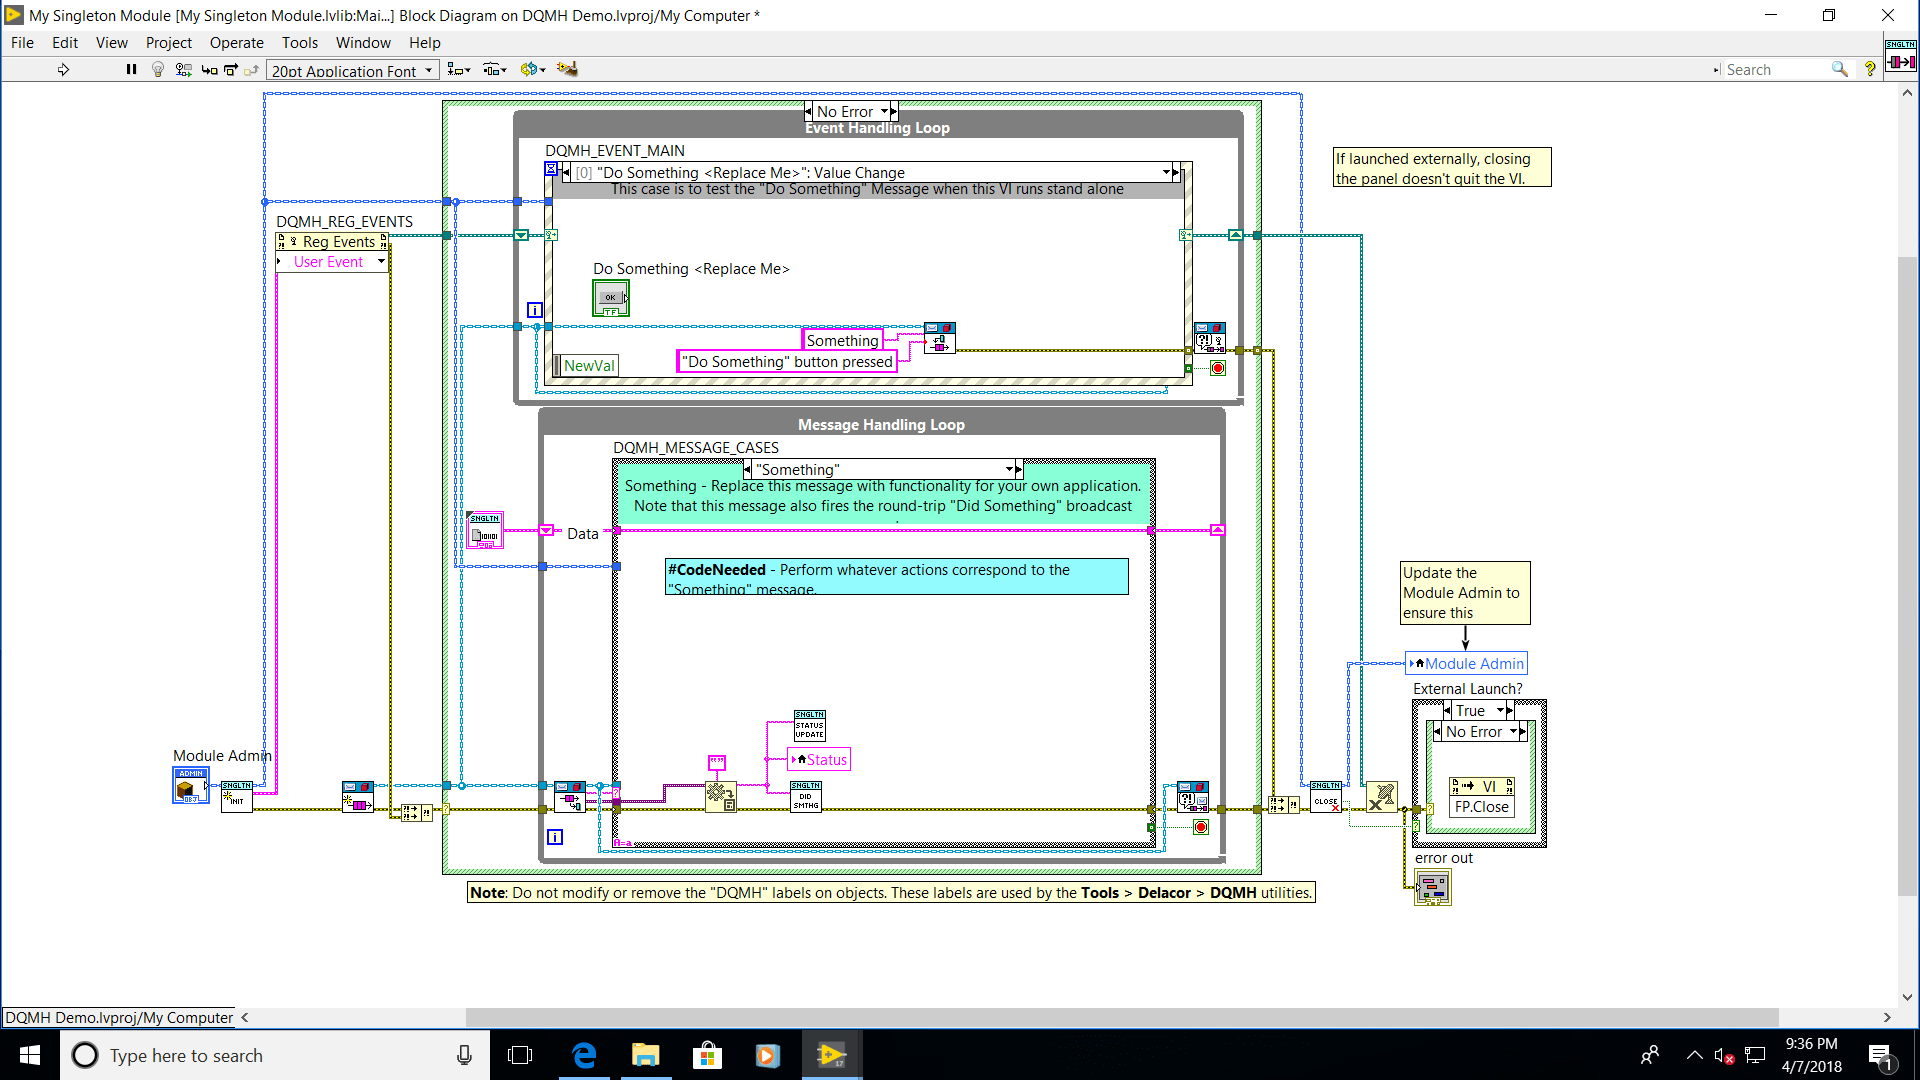
Task: Click the Status local variable
Action: 819,759
